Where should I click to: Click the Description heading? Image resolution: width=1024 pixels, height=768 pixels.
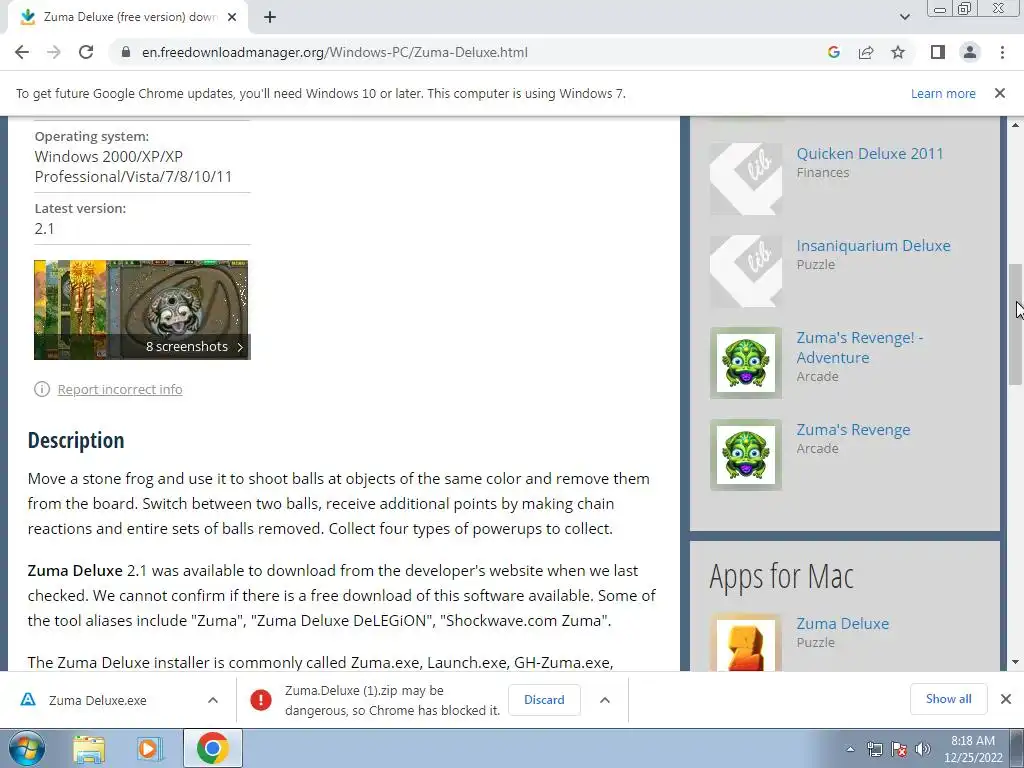click(76, 440)
